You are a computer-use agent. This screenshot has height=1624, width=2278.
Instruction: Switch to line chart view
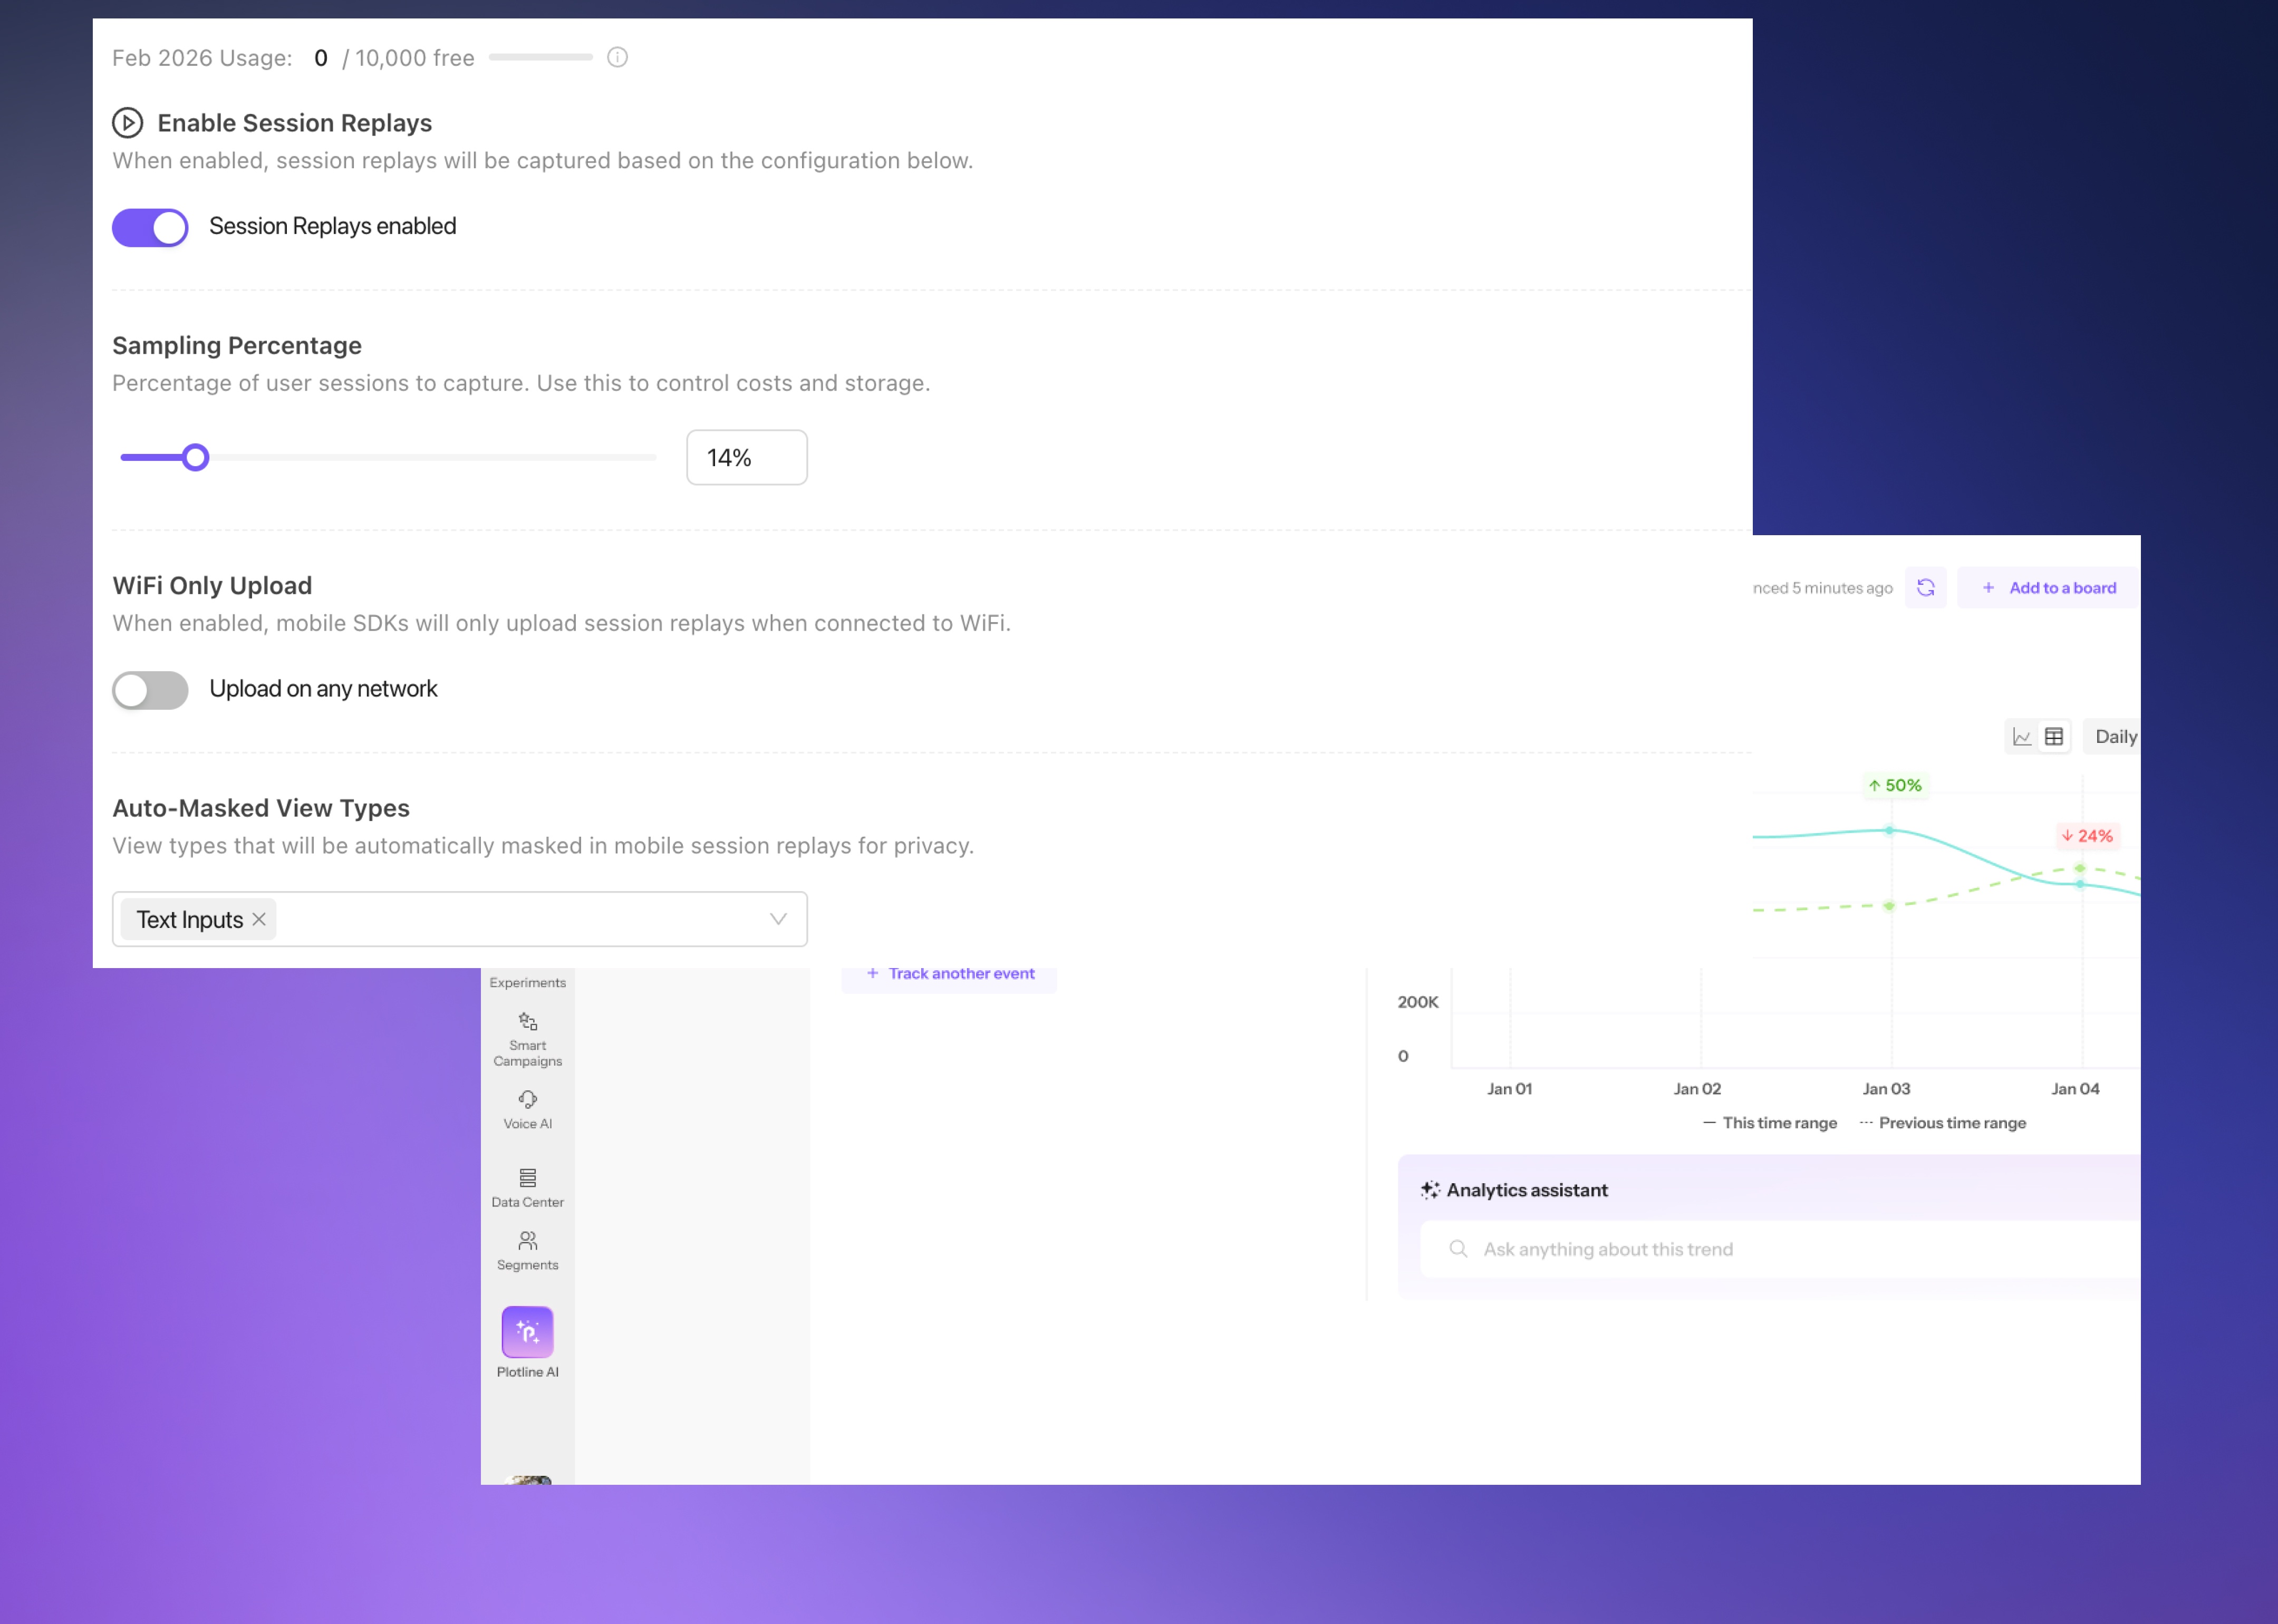coord(2021,736)
